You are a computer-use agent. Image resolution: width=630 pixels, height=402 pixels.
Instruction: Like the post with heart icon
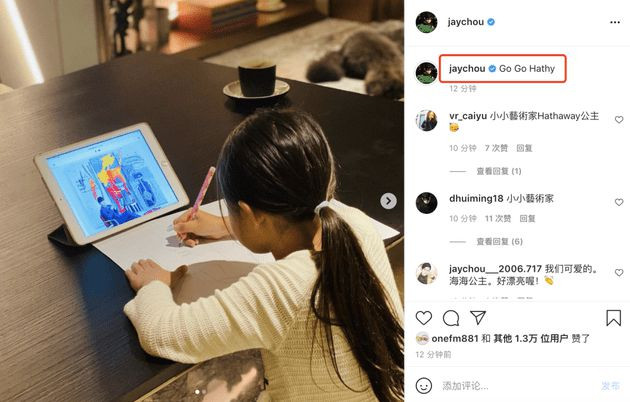coord(423,318)
